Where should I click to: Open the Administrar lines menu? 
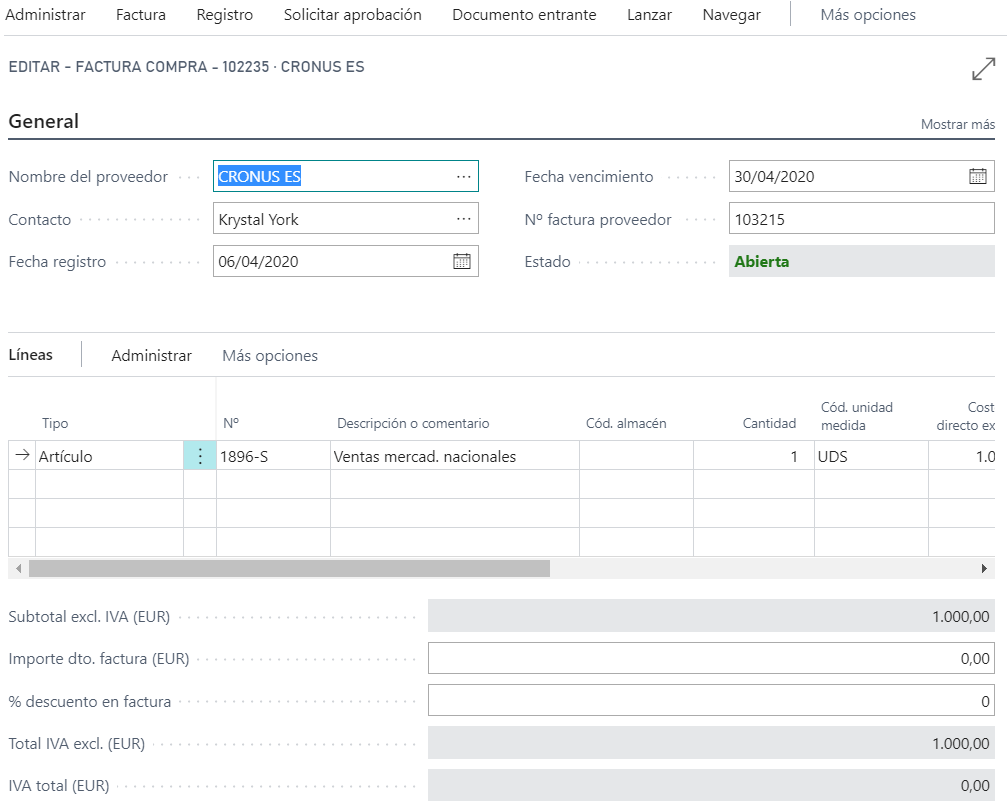pos(153,355)
